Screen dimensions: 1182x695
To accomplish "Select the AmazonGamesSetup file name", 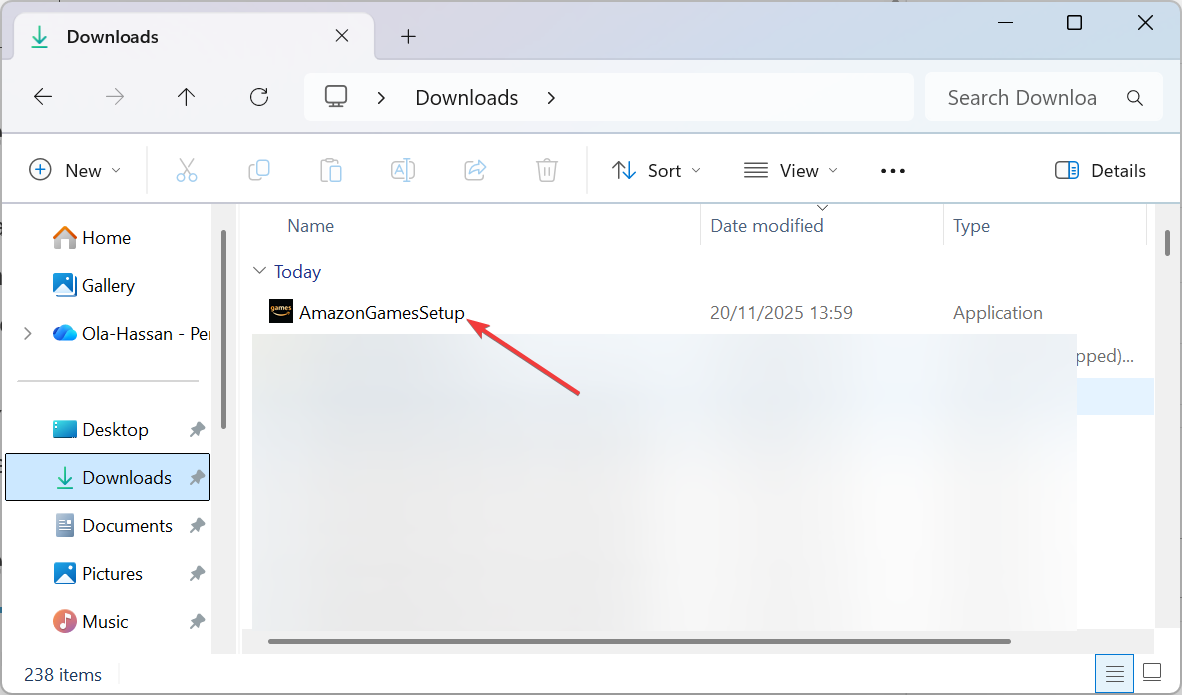I will click(x=381, y=312).
